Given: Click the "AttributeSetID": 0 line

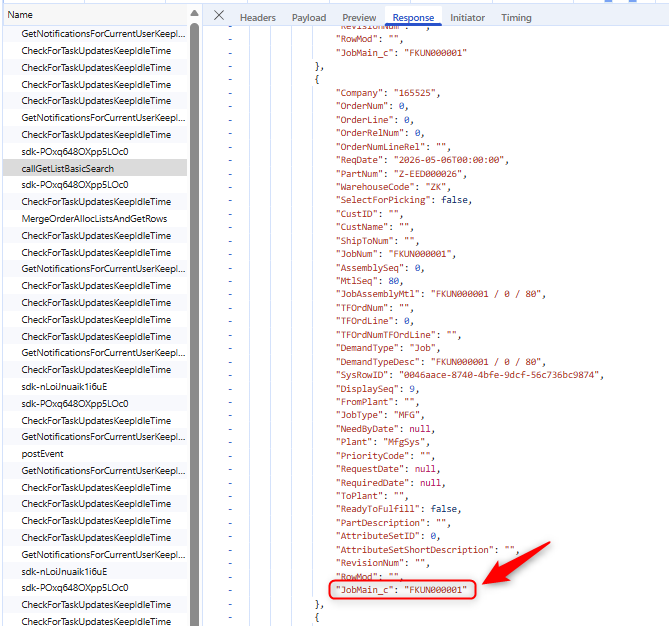Looking at the screenshot, I should tap(388, 536).
